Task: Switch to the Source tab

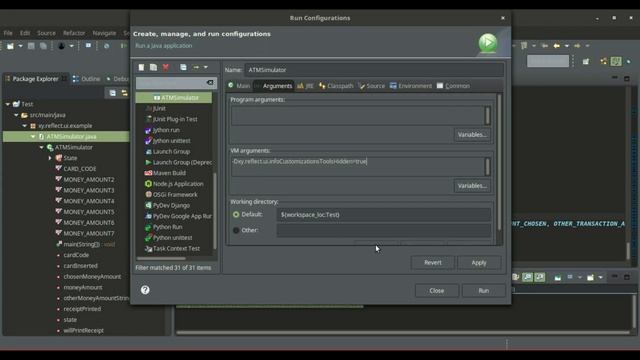Action: pyautogui.click(x=371, y=86)
